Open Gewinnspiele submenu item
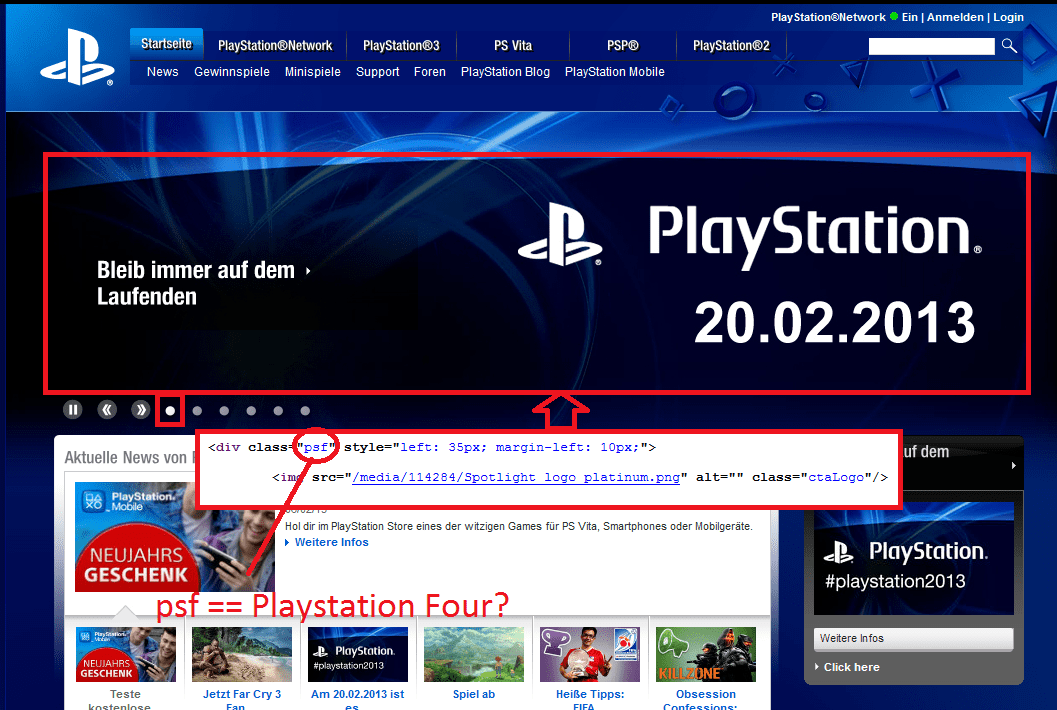The image size is (1057, 710). (x=232, y=72)
